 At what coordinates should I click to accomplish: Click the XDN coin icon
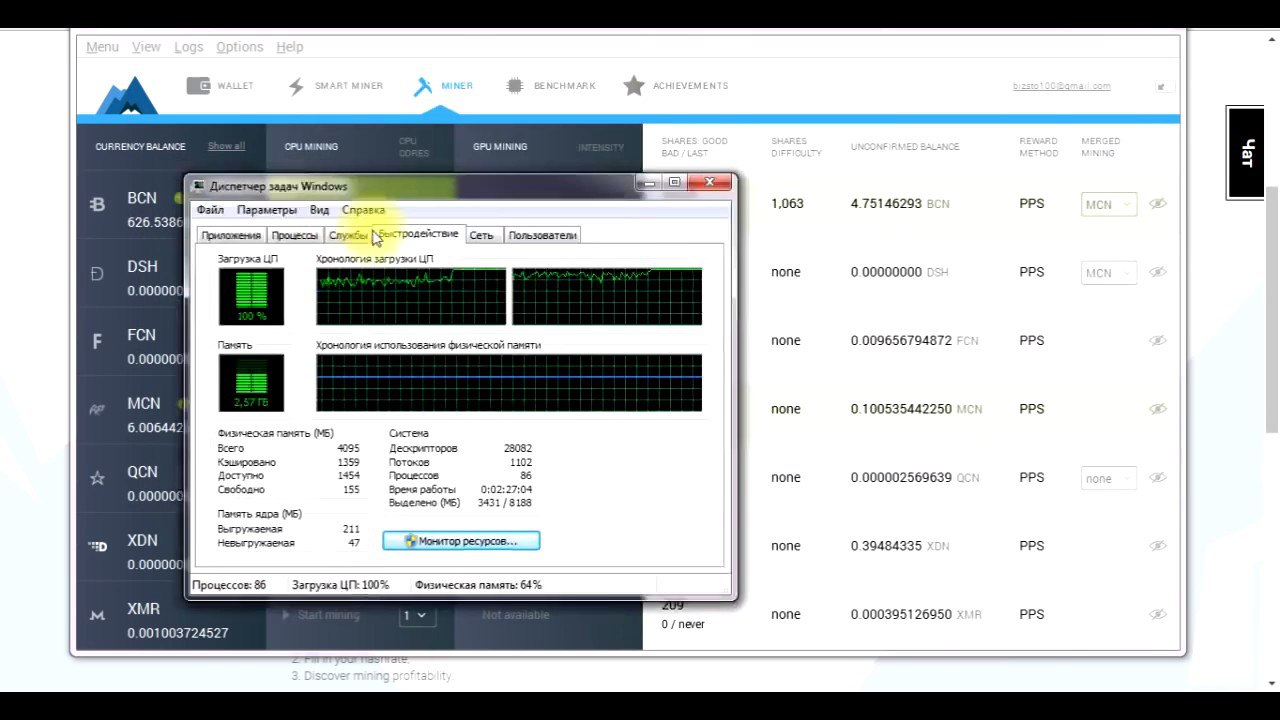(97, 546)
